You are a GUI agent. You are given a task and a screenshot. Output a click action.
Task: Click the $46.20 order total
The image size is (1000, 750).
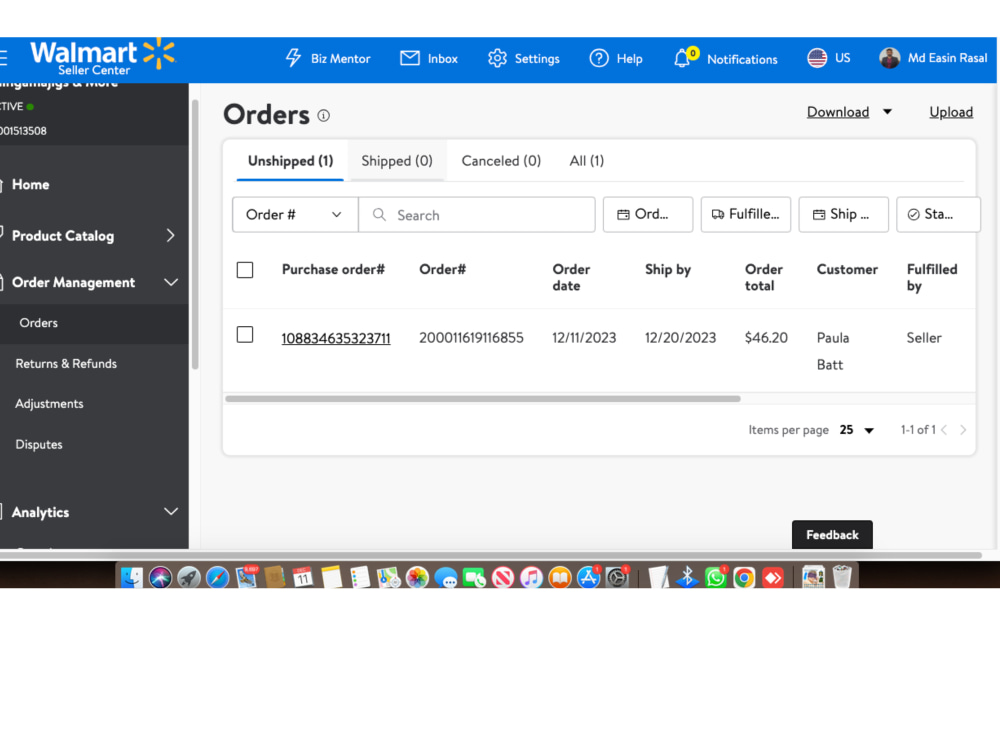pyautogui.click(x=766, y=337)
